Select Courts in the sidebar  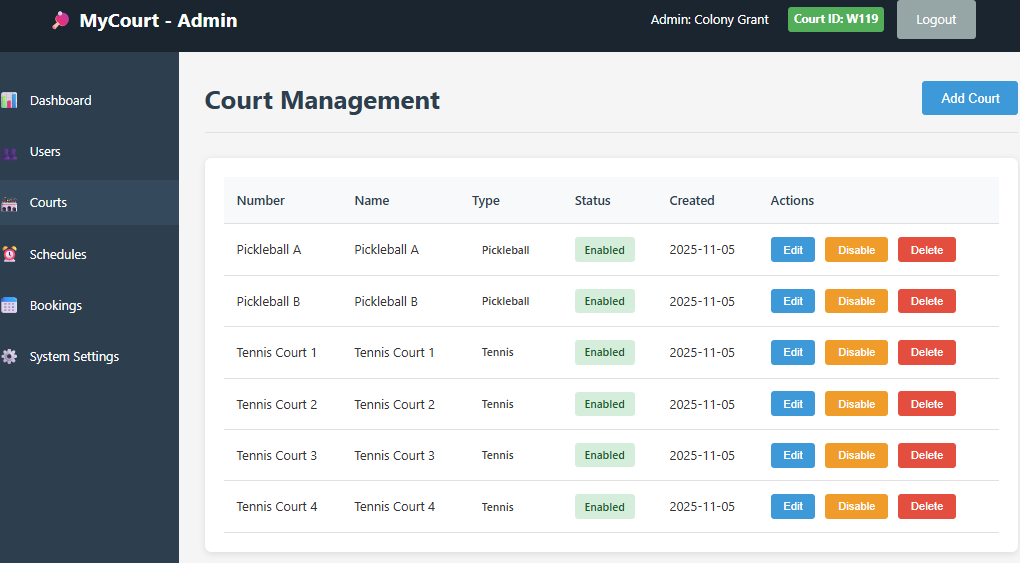(x=89, y=202)
